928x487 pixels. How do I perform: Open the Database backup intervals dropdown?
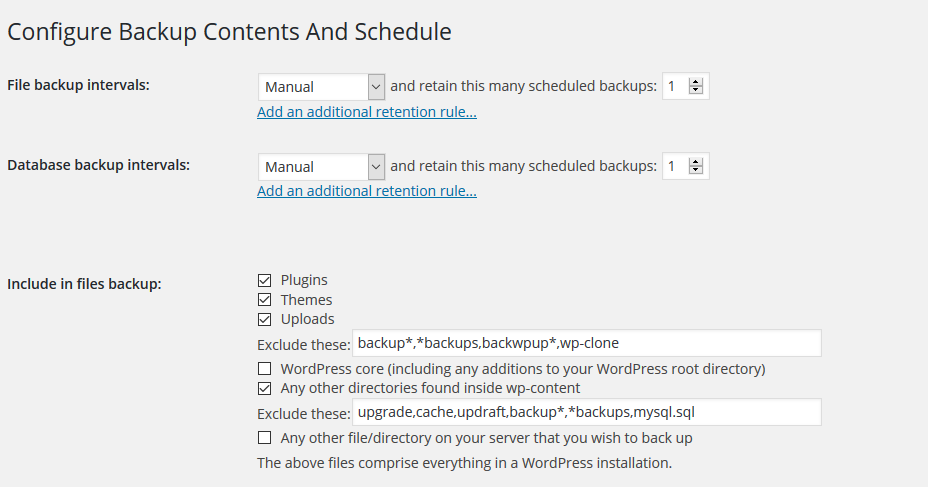321,167
